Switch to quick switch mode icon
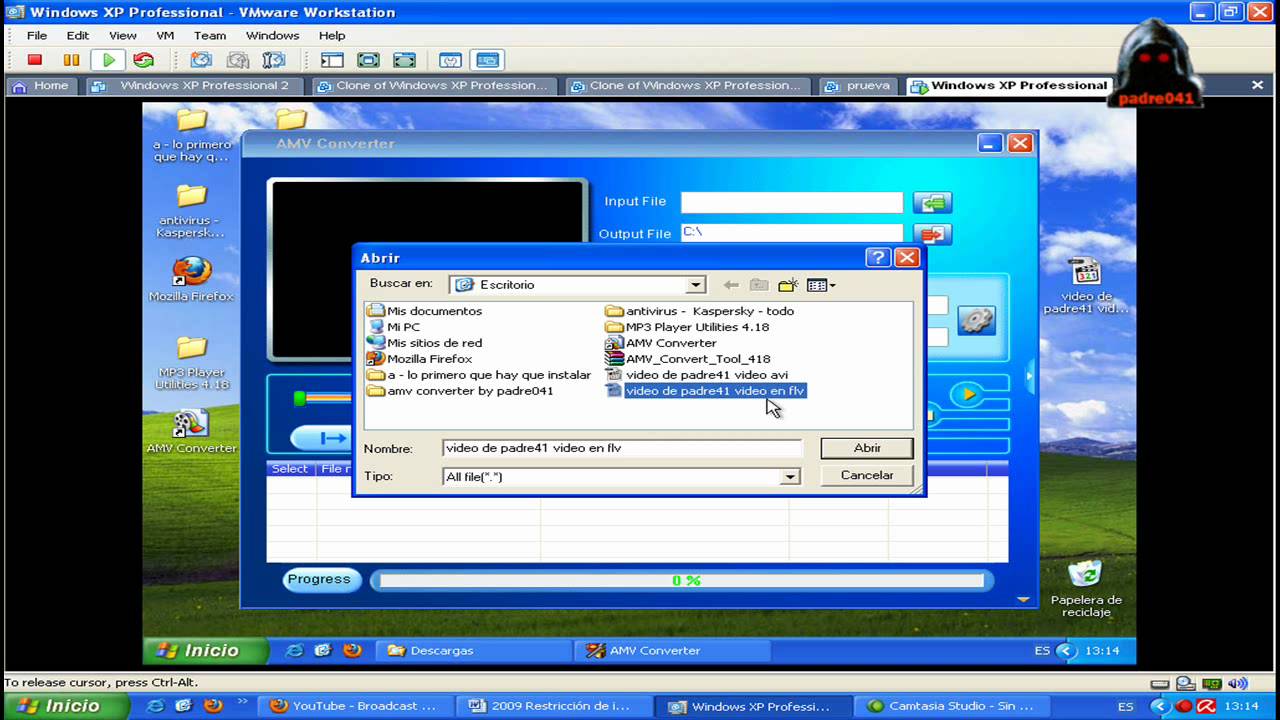The width and height of the screenshot is (1280, 720). coord(368,60)
